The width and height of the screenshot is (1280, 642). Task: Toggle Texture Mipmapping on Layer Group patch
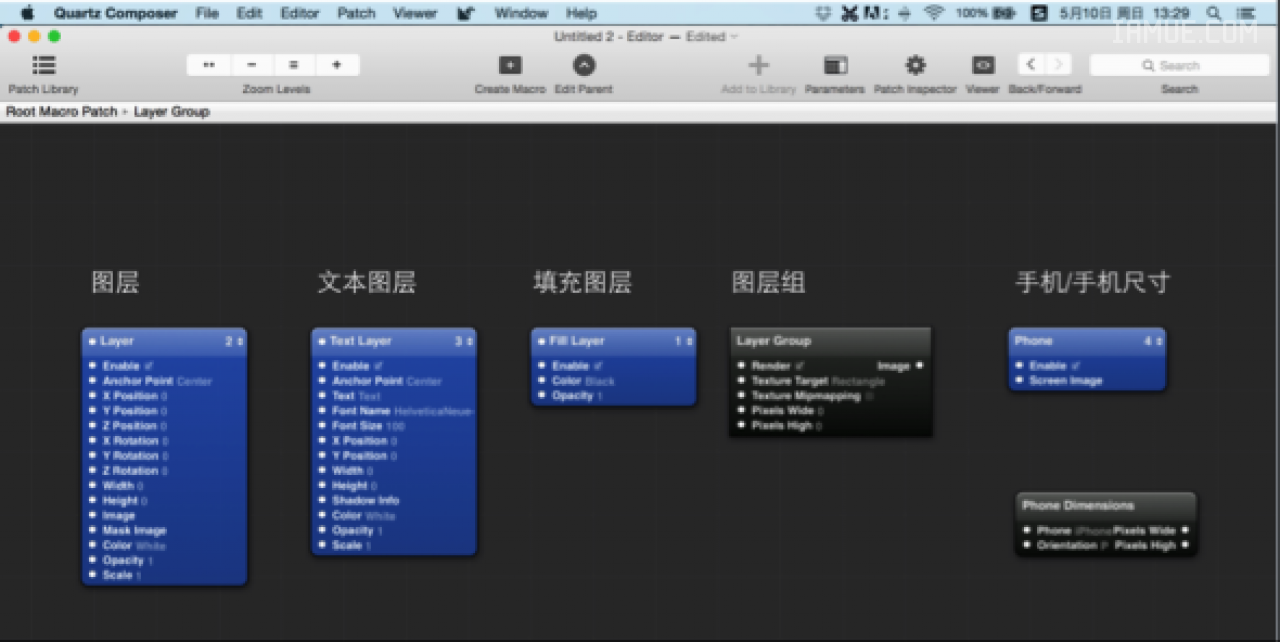(x=869, y=396)
